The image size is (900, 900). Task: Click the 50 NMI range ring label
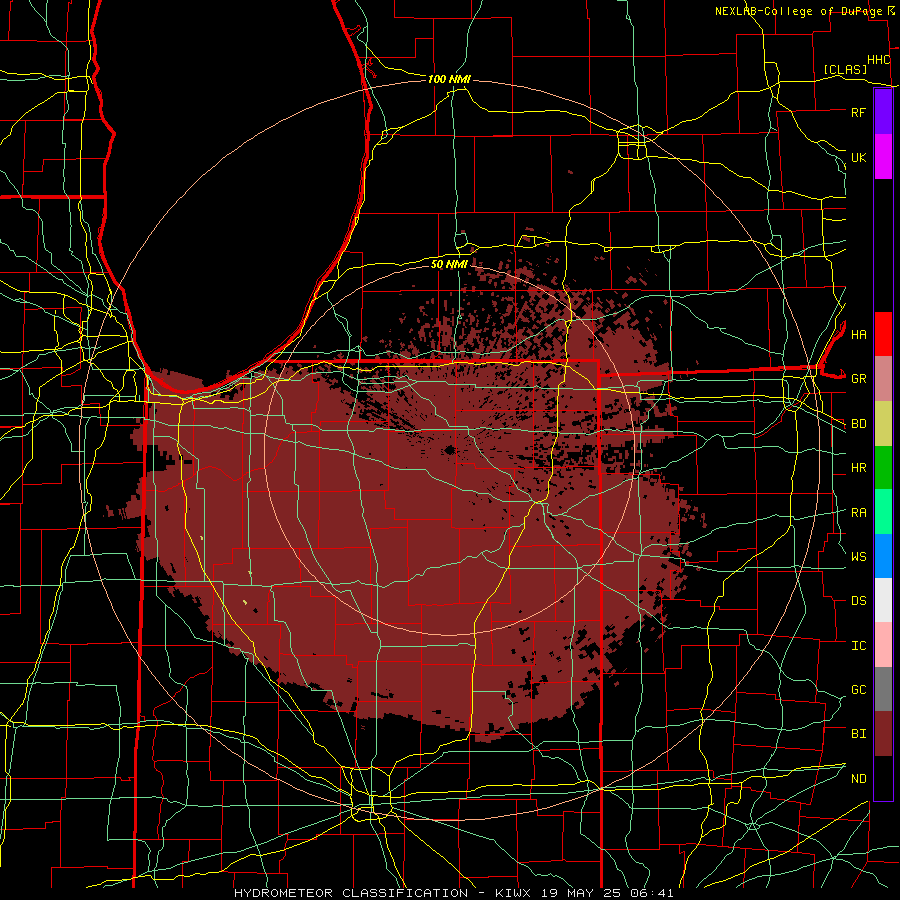(x=449, y=264)
